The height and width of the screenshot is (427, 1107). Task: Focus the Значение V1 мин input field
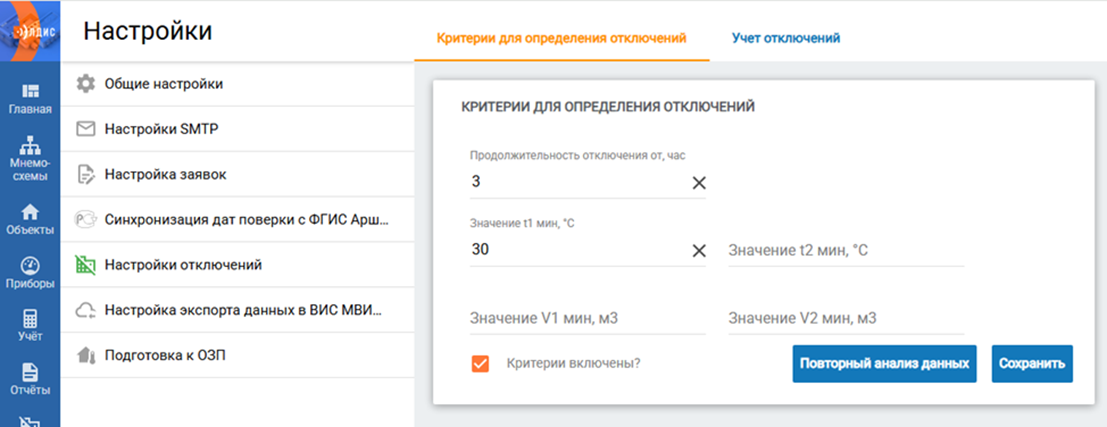pos(587,318)
